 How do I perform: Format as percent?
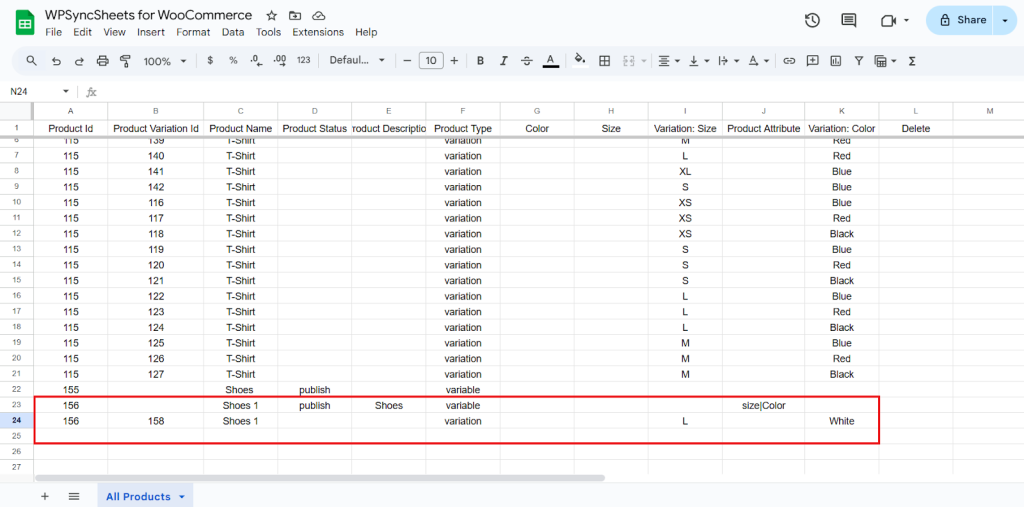(233, 60)
